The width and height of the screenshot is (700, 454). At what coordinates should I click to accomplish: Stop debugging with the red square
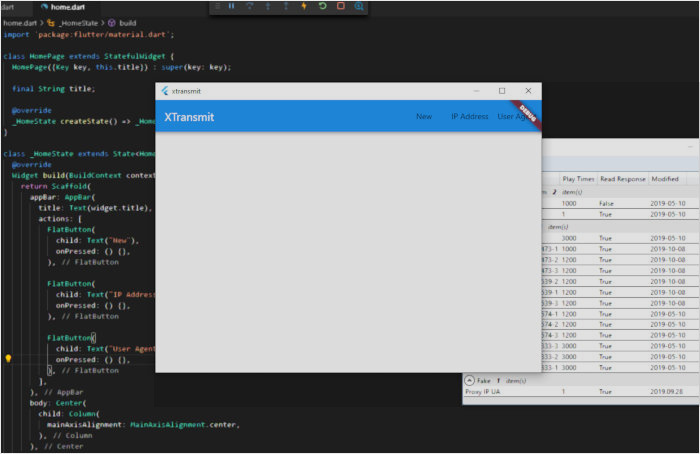click(x=340, y=6)
